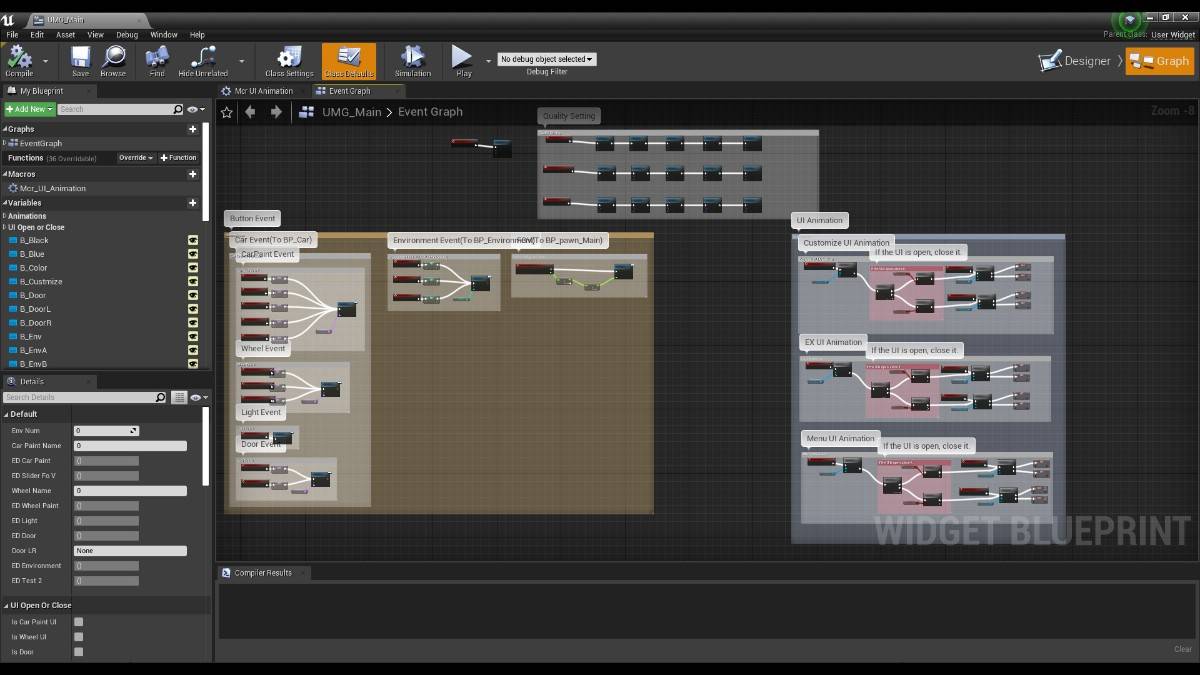Click the Class Defaults toolbar icon
The width and height of the screenshot is (1200, 675).
point(349,57)
